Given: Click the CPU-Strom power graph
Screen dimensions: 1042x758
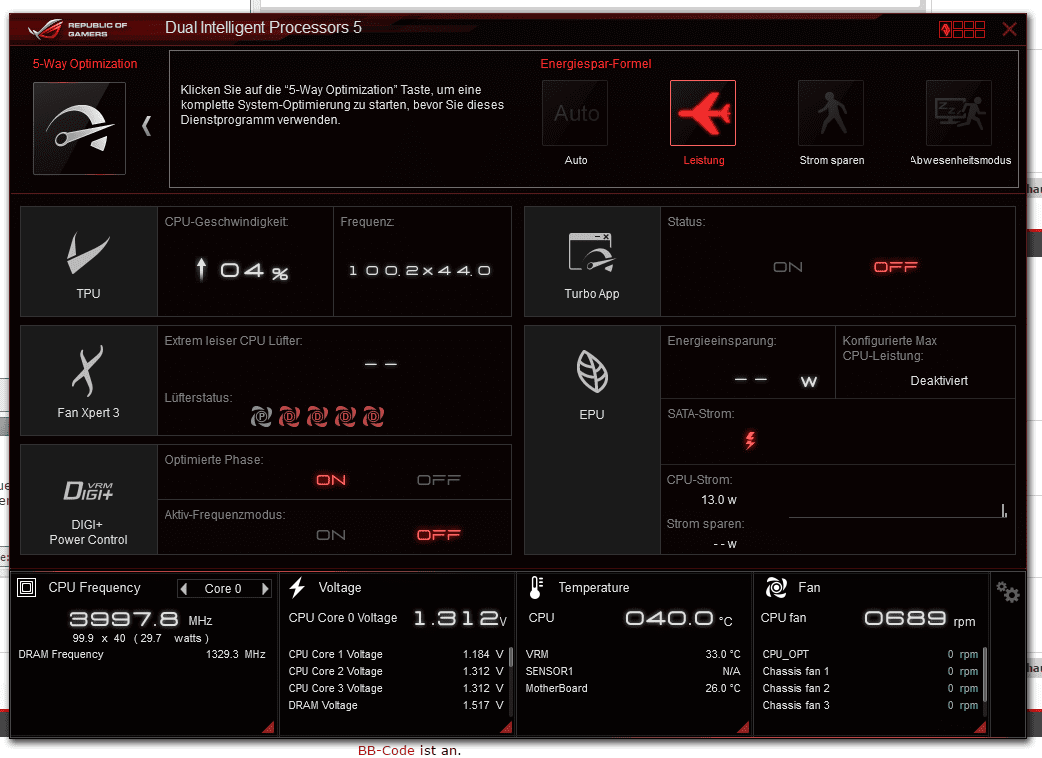Looking at the screenshot, I should click(898, 510).
